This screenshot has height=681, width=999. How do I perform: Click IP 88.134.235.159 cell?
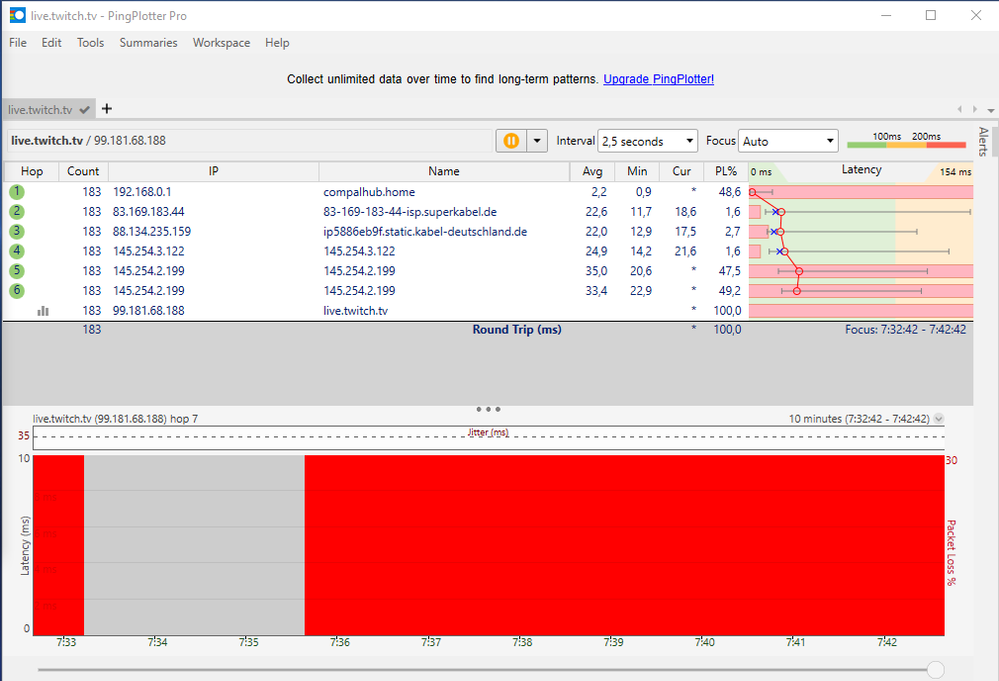click(x=152, y=231)
